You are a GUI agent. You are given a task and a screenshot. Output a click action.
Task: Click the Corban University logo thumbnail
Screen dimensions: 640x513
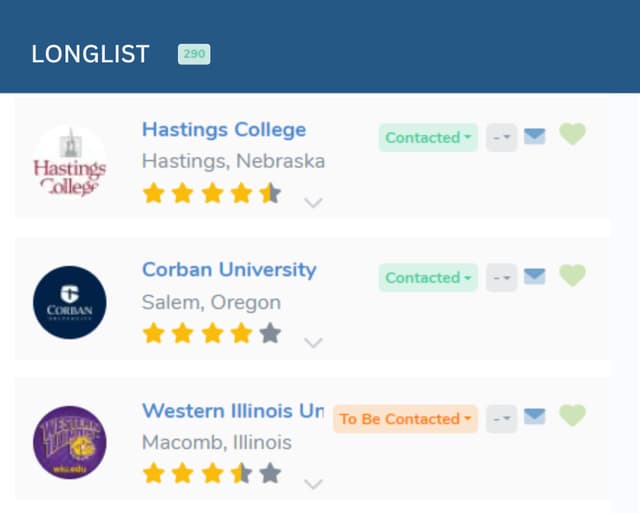pyautogui.click(x=70, y=302)
